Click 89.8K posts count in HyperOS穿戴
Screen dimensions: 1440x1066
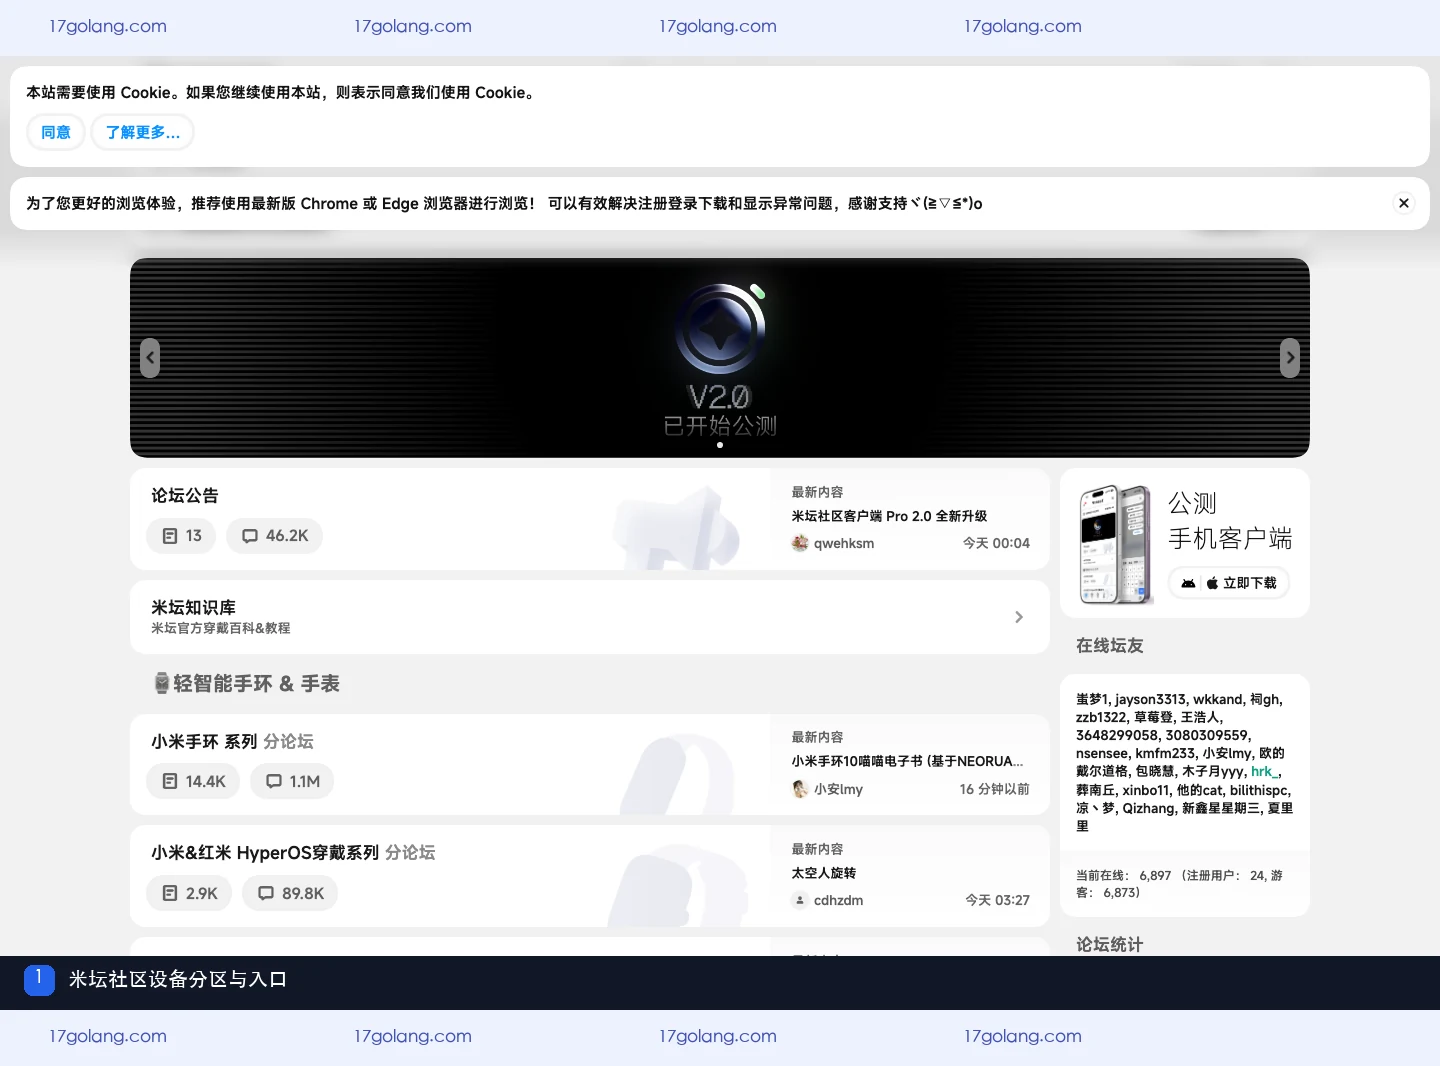291,894
